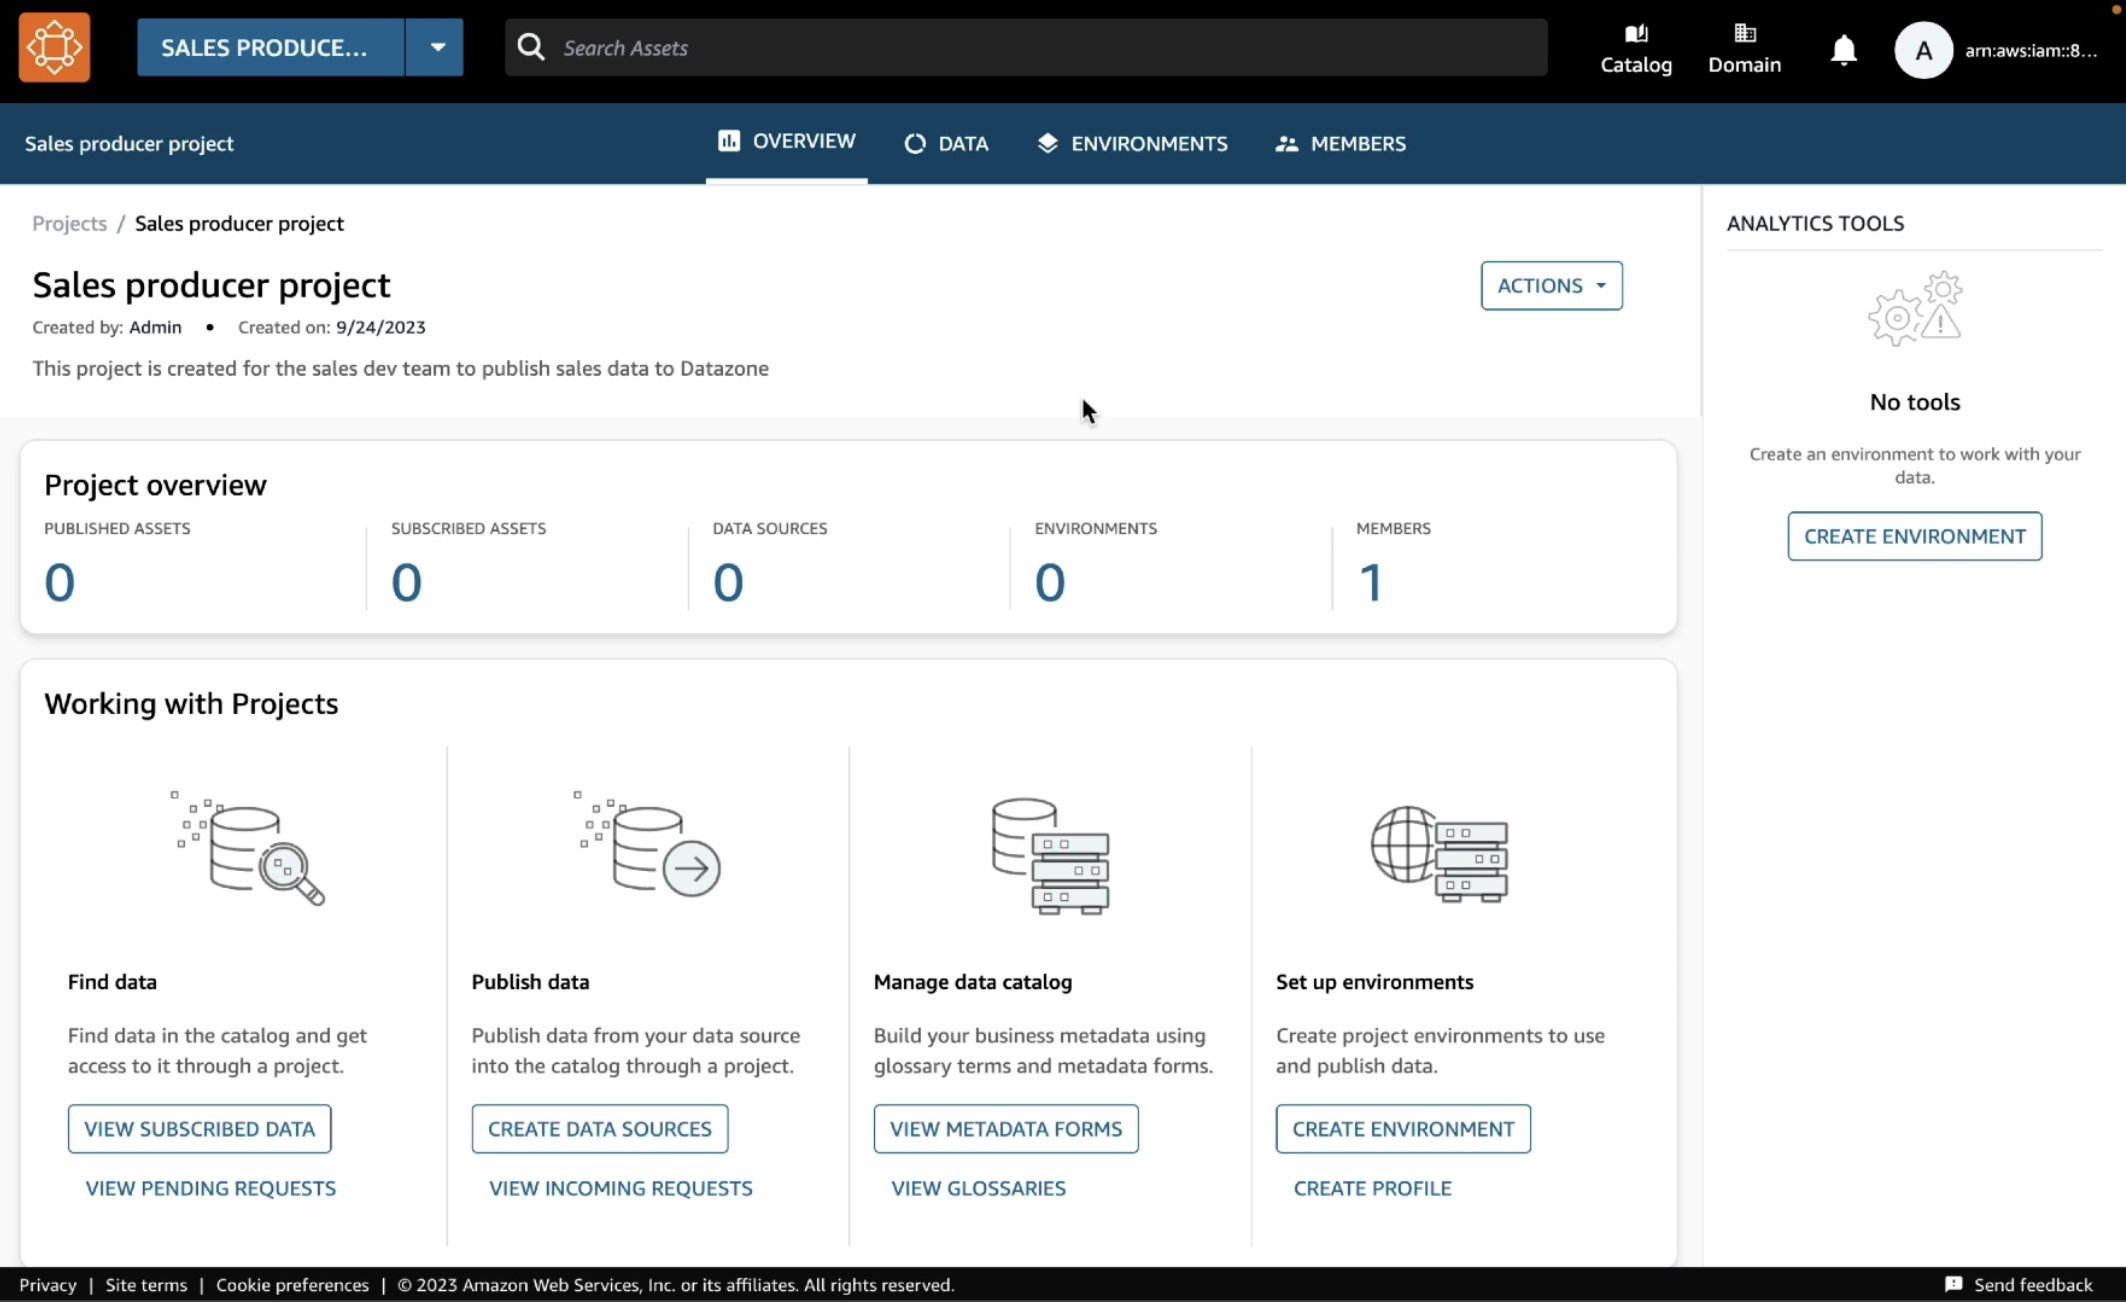Click CREATE DATA SOURCES button
The width and height of the screenshot is (2126, 1302).
pos(600,1129)
